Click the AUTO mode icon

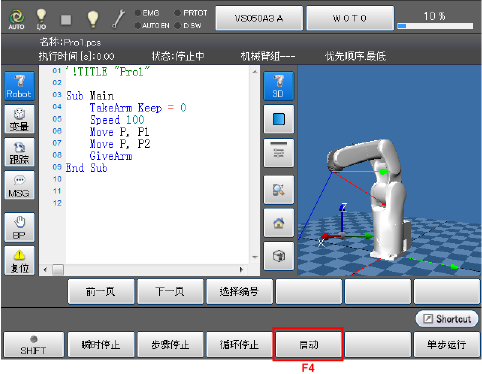16,19
